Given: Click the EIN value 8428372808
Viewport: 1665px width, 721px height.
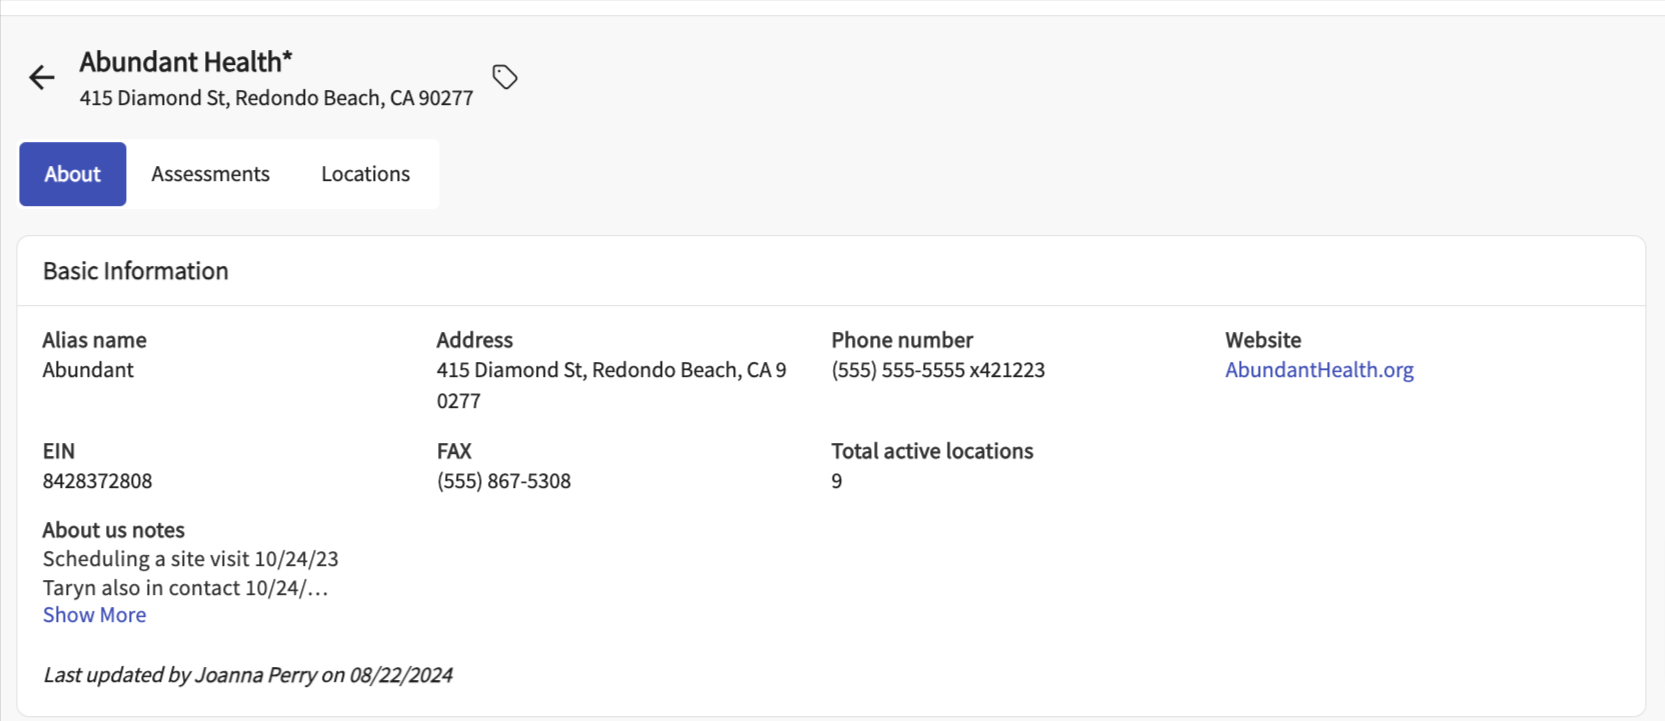Looking at the screenshot, I should 97,481.
